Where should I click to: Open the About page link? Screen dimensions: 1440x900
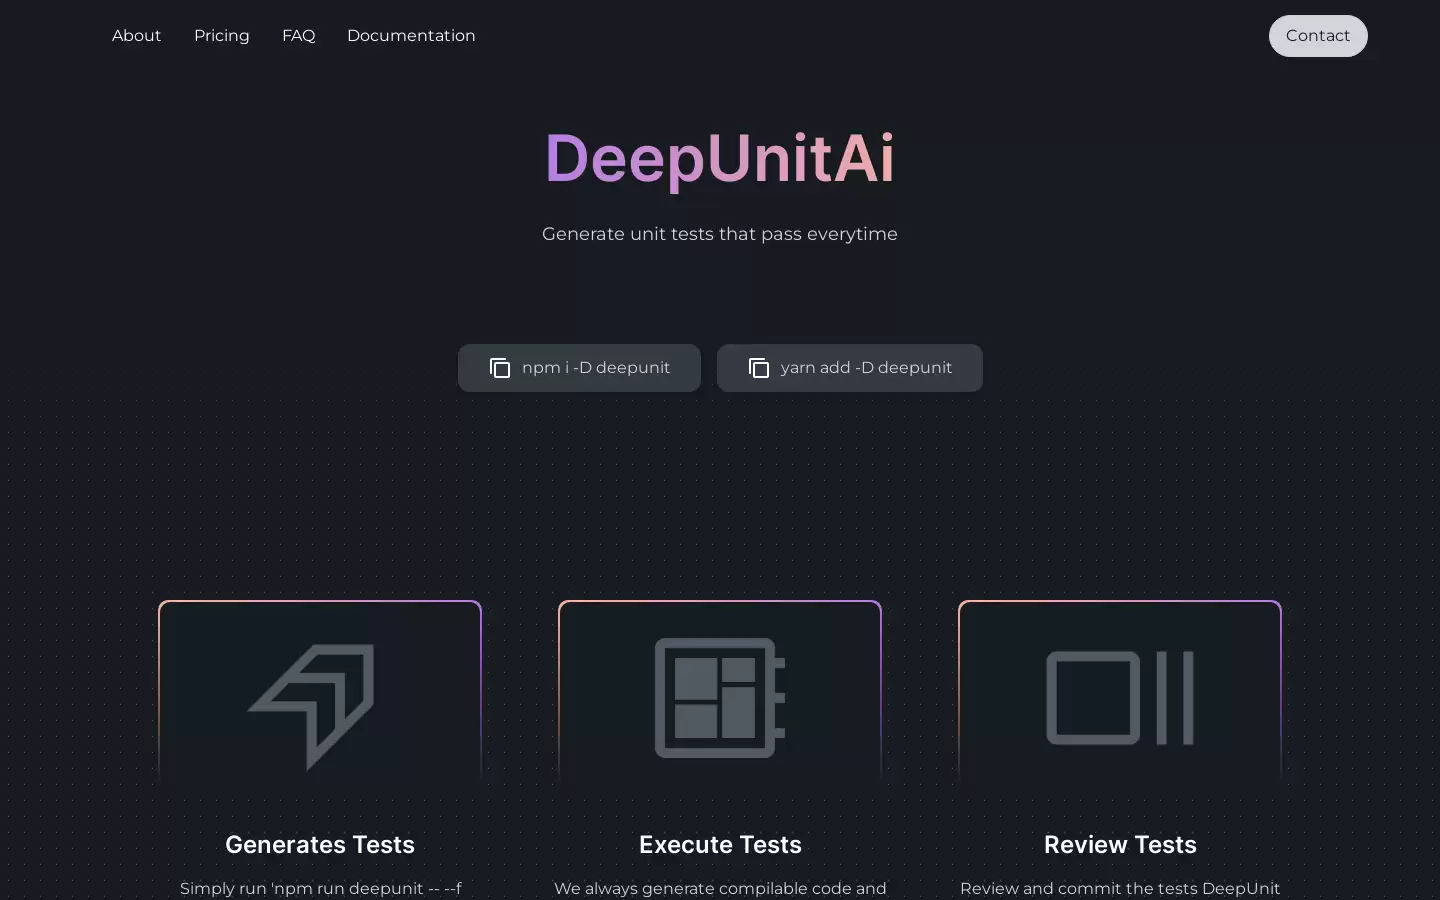pyautogui.click(x=136, y=36)
